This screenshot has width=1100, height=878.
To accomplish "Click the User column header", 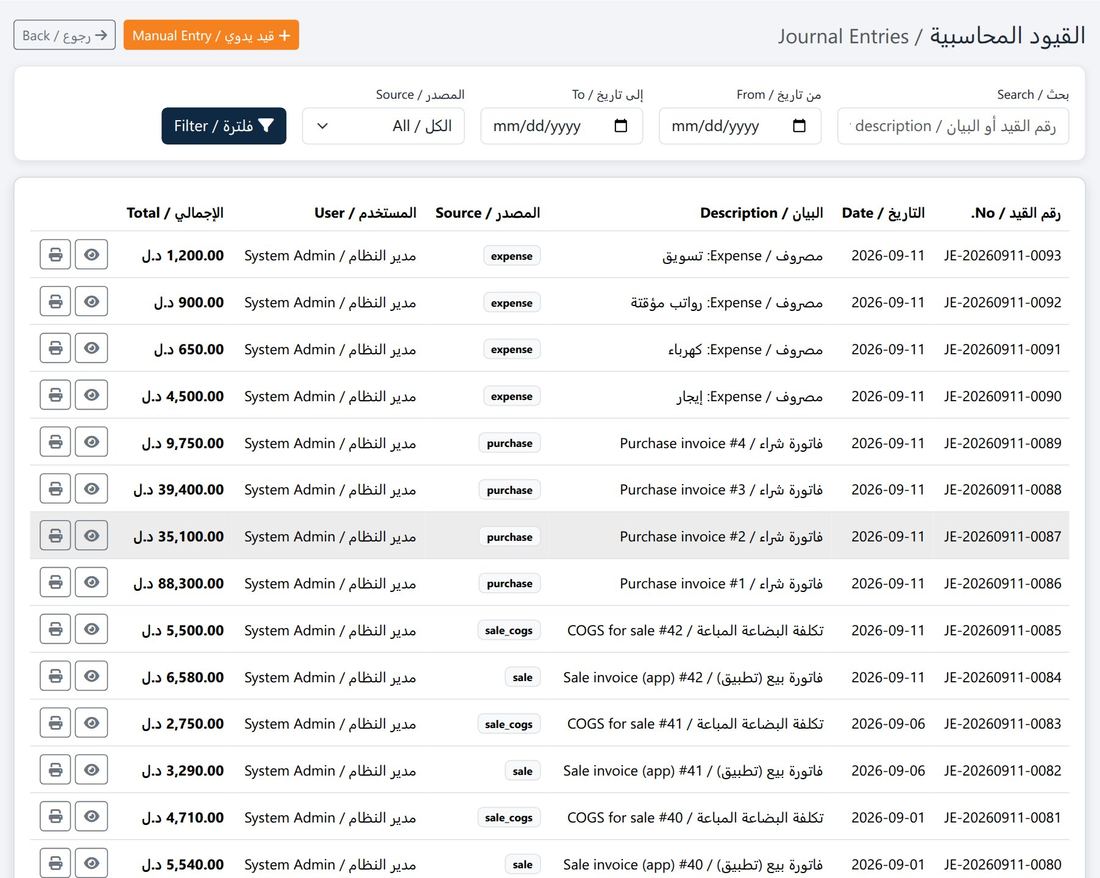I will [x=365, y=212].
